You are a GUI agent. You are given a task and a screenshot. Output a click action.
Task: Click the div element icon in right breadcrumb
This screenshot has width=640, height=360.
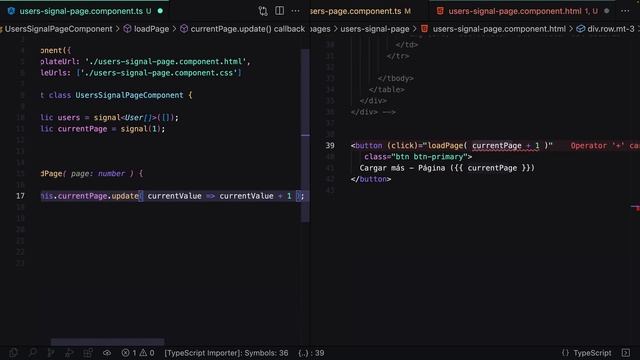[580, 29]
